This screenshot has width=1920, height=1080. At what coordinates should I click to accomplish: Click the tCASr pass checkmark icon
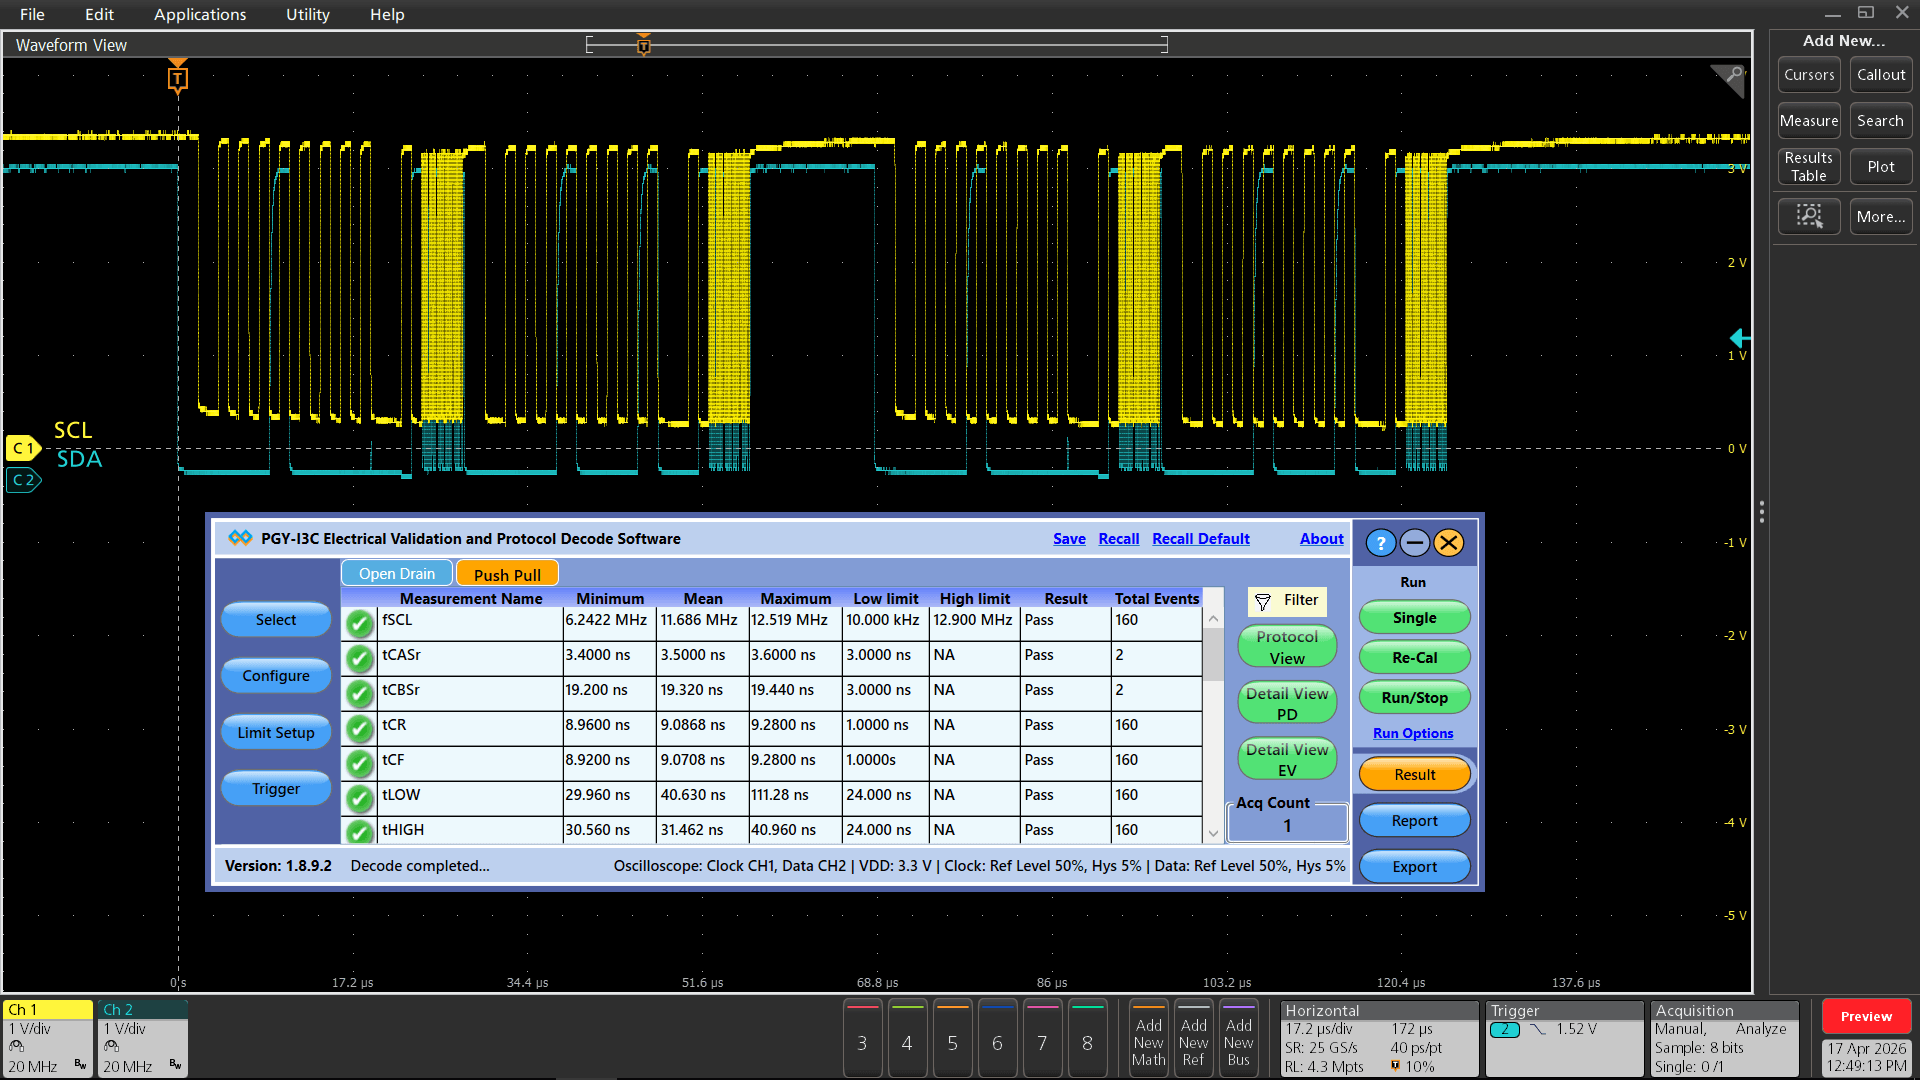[360, 659]
